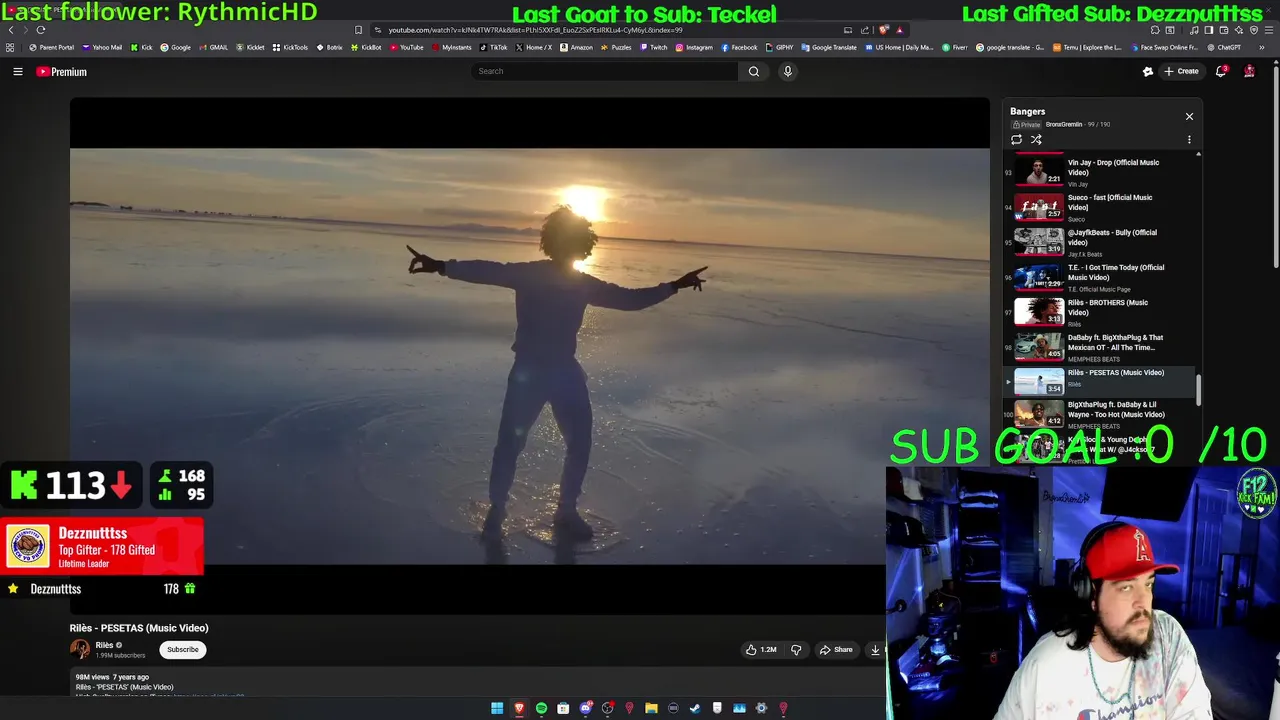Play Sueco - fast from playlist

(1100, 207)
